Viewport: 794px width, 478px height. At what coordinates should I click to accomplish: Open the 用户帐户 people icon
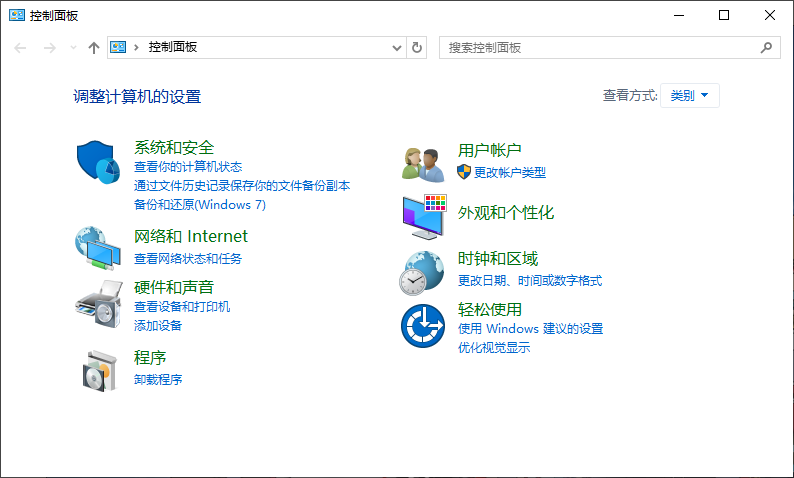click(423, 165)
